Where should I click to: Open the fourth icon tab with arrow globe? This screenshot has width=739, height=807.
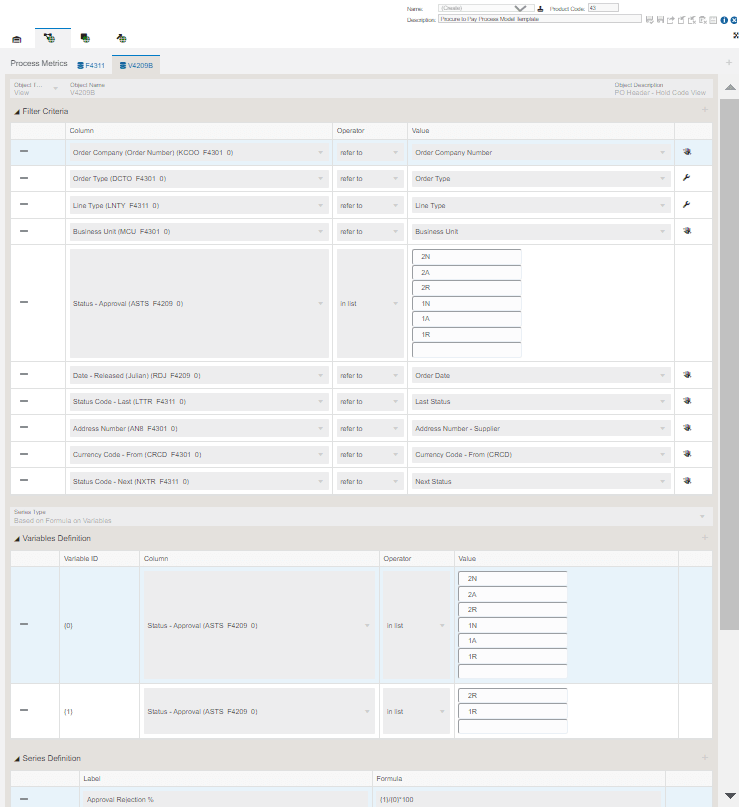click(121, 38)
